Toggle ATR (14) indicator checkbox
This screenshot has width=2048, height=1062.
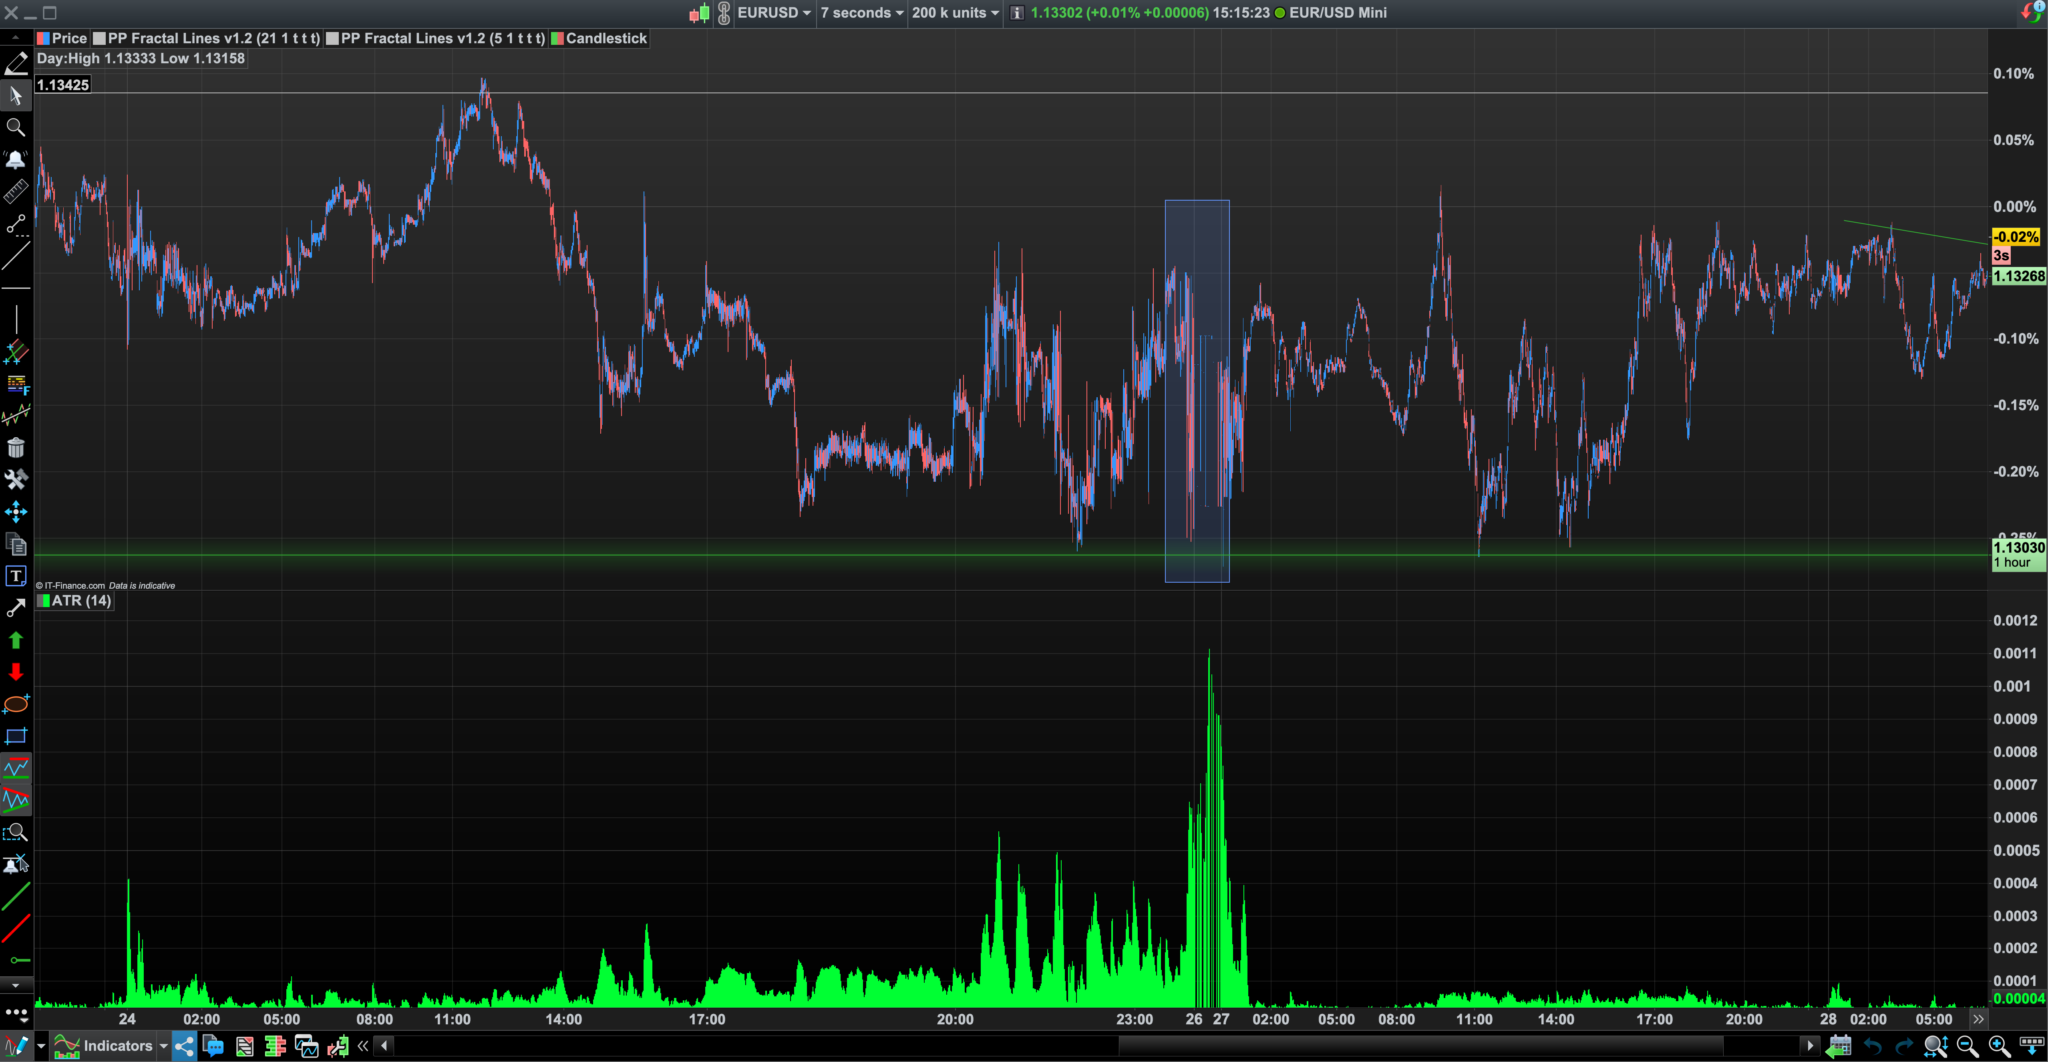(x=44, y=601)
